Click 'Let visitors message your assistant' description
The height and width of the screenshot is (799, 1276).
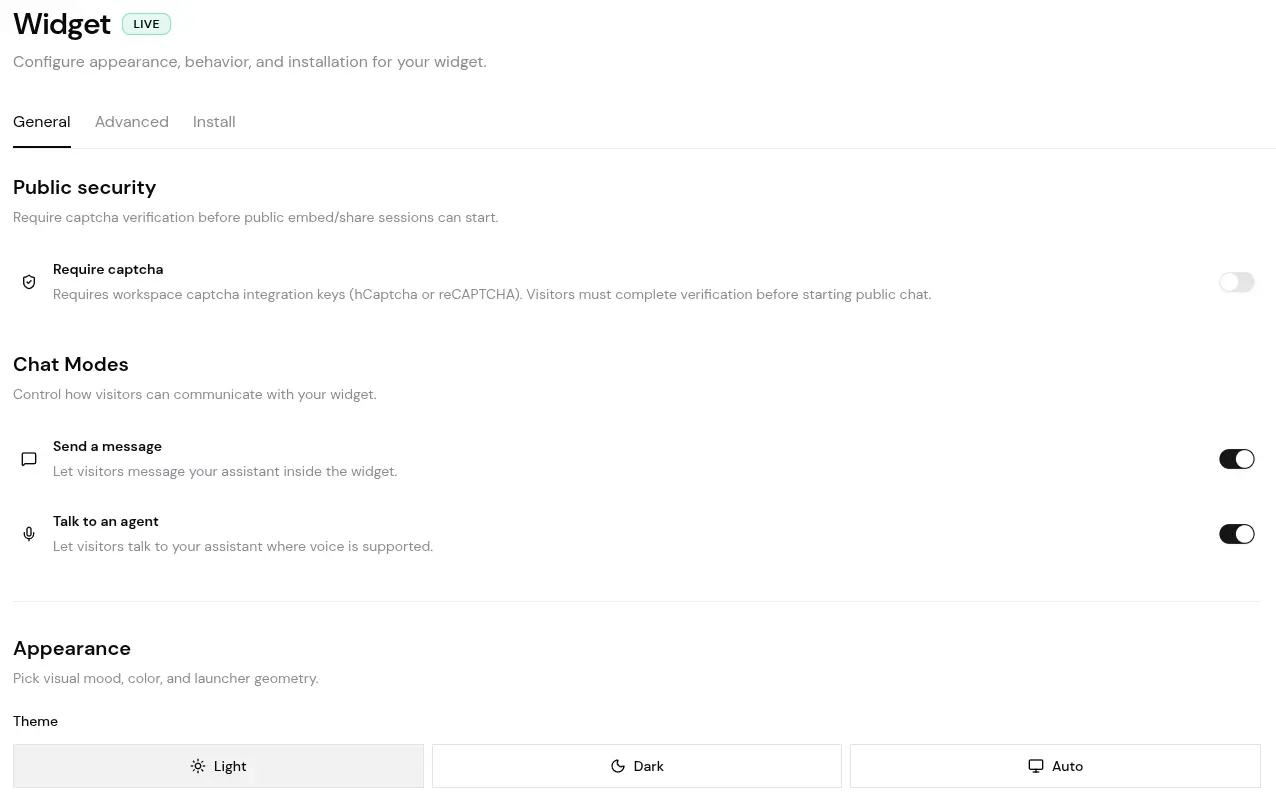coord(225,471)
